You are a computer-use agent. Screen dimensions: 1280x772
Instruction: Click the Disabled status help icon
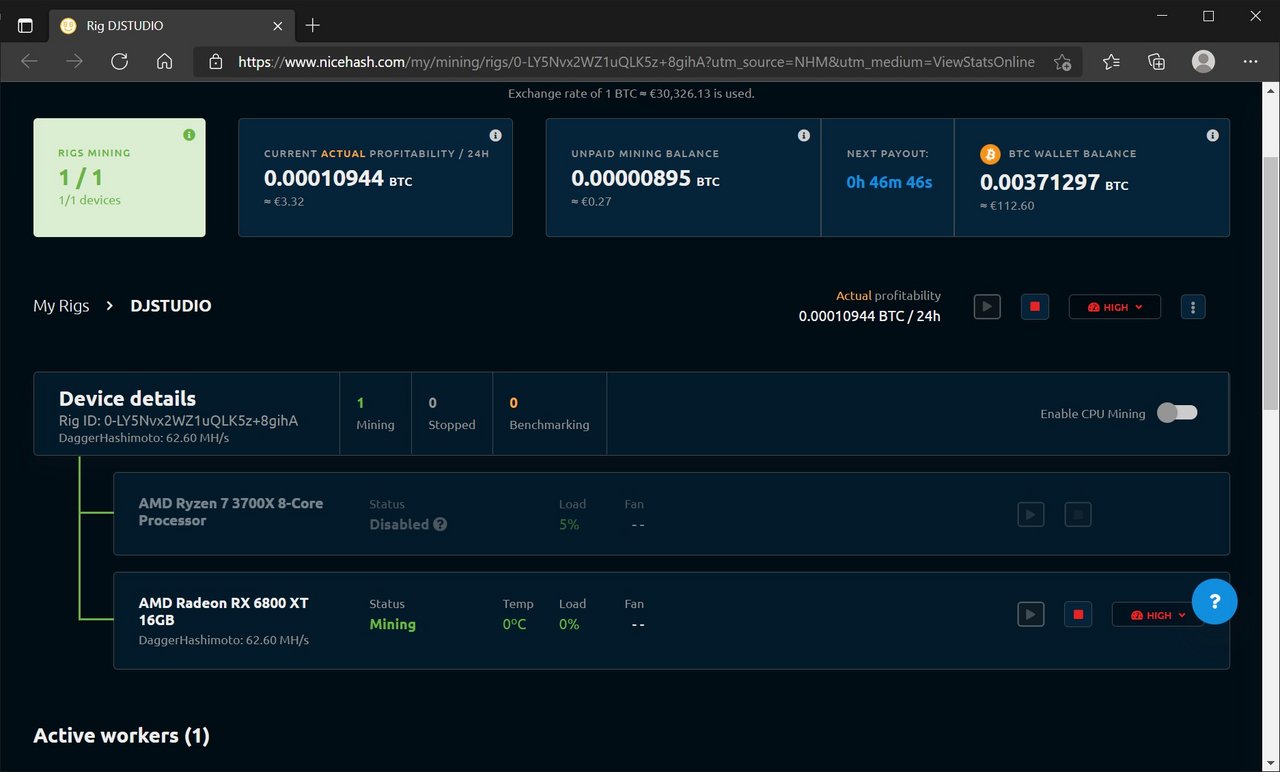(440, 524)
